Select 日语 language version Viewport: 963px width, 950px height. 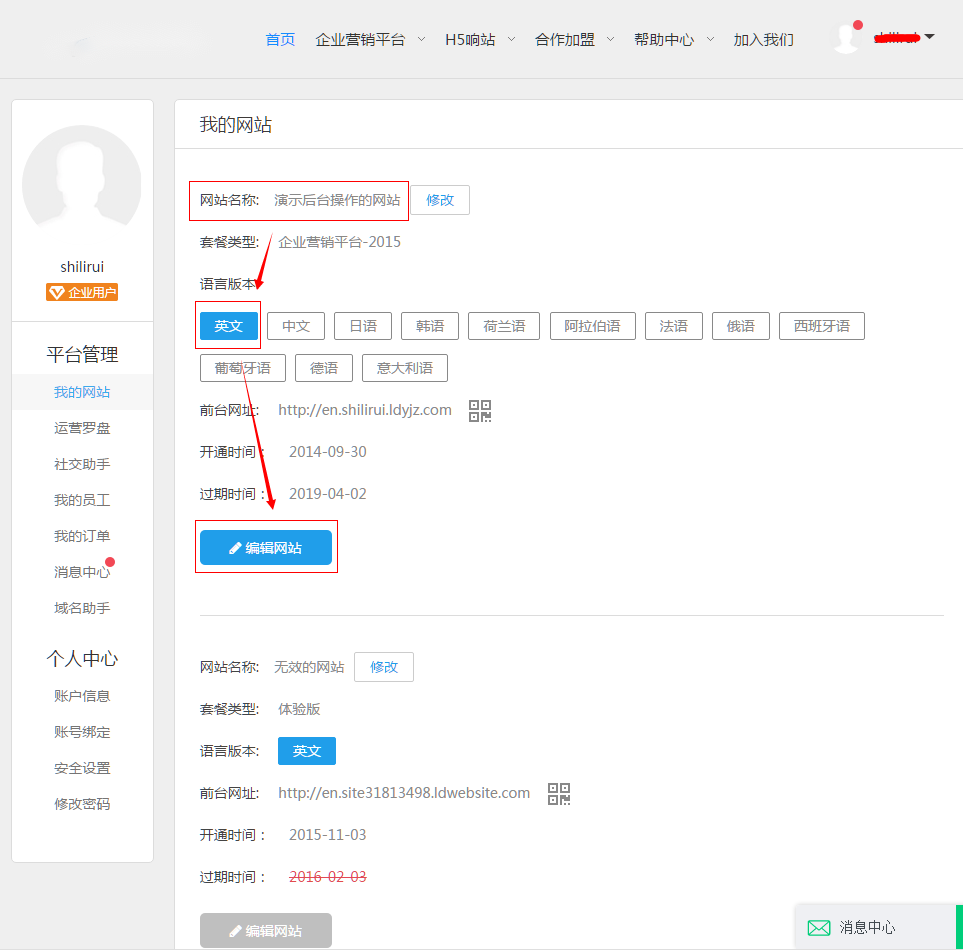(x=363, y=326)
